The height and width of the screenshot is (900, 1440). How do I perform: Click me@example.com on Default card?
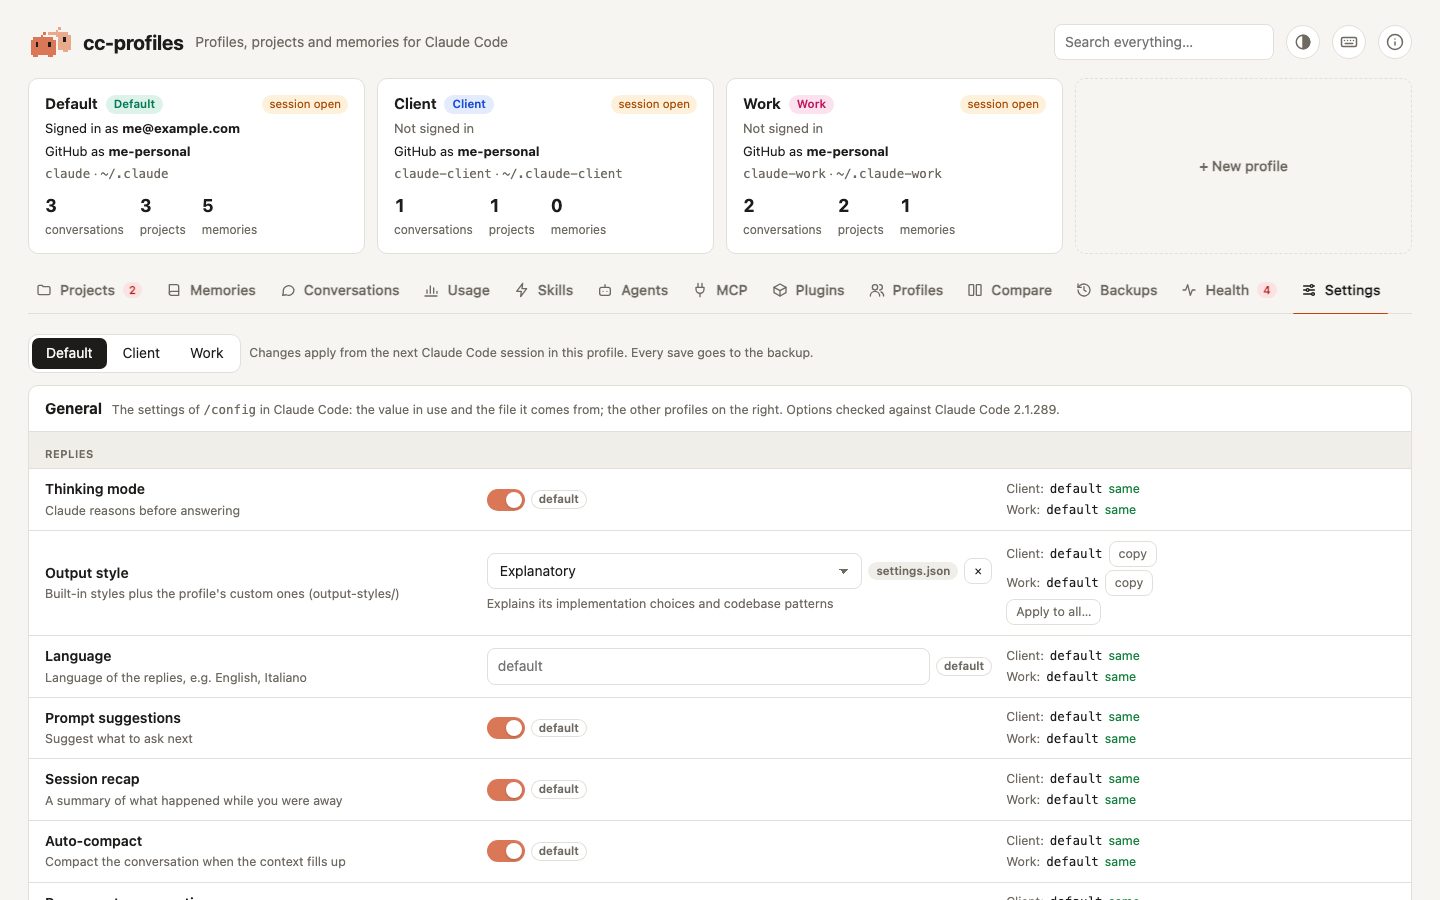(x=181, y=128)
